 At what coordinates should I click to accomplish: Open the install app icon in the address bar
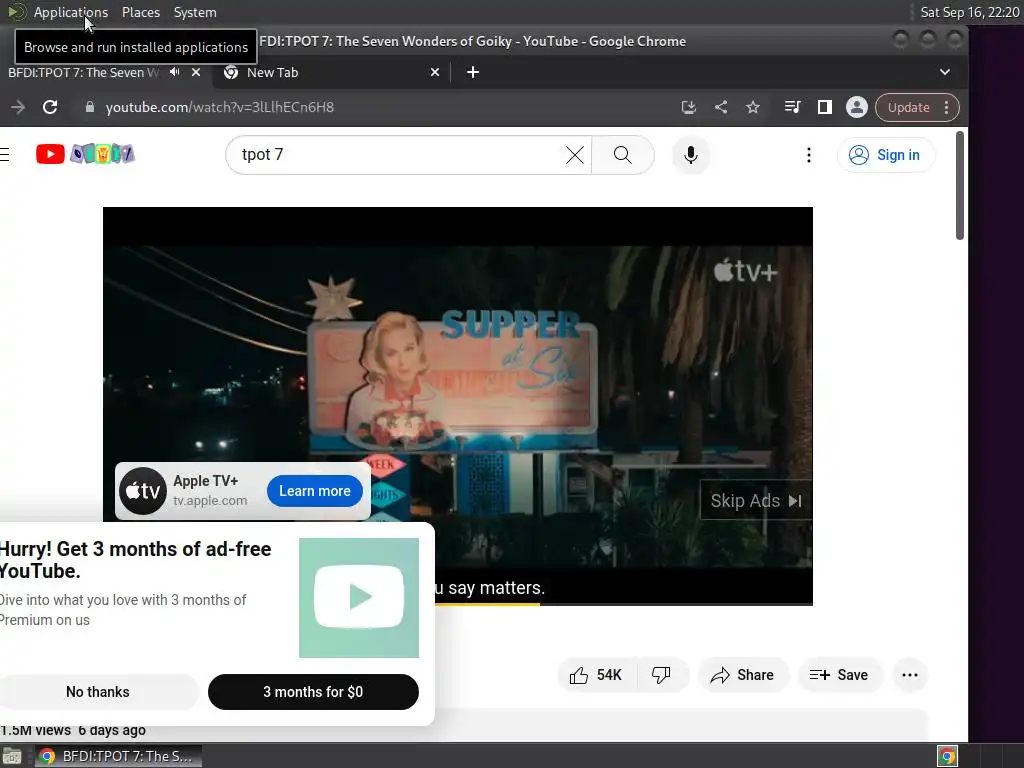click(x=688, y=107)
